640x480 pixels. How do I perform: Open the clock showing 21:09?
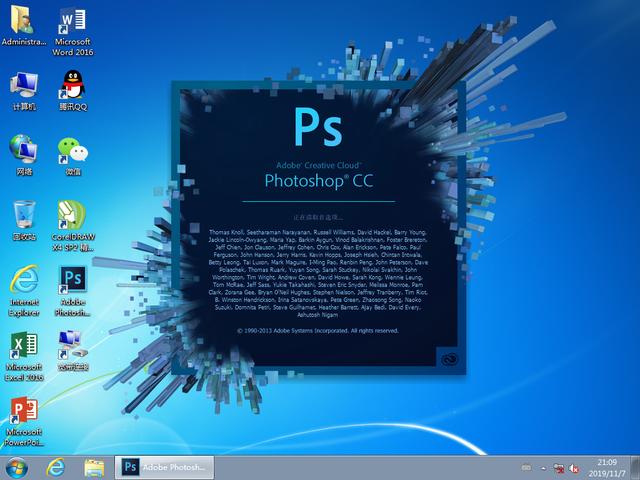[607, 468]
